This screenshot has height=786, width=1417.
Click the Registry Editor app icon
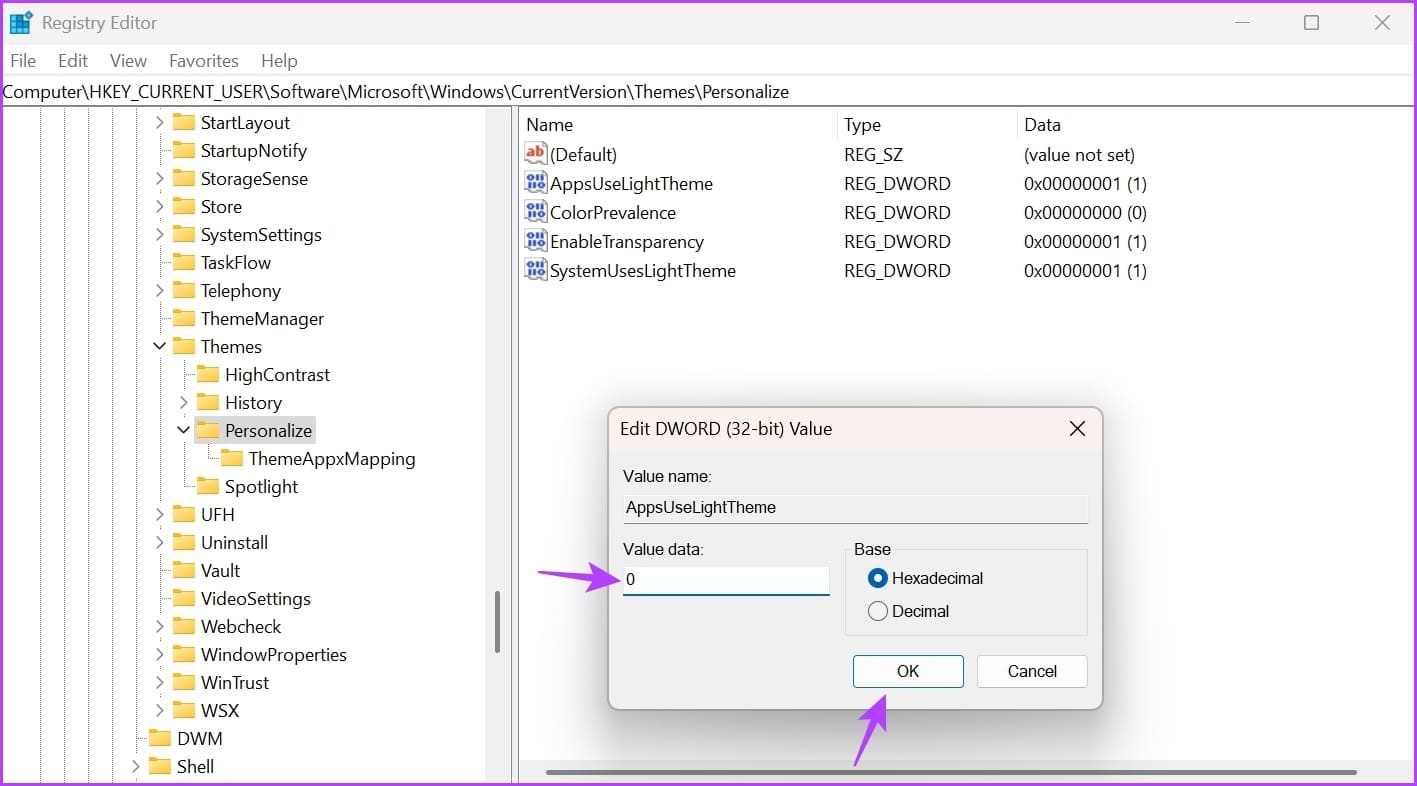point(21,23)
